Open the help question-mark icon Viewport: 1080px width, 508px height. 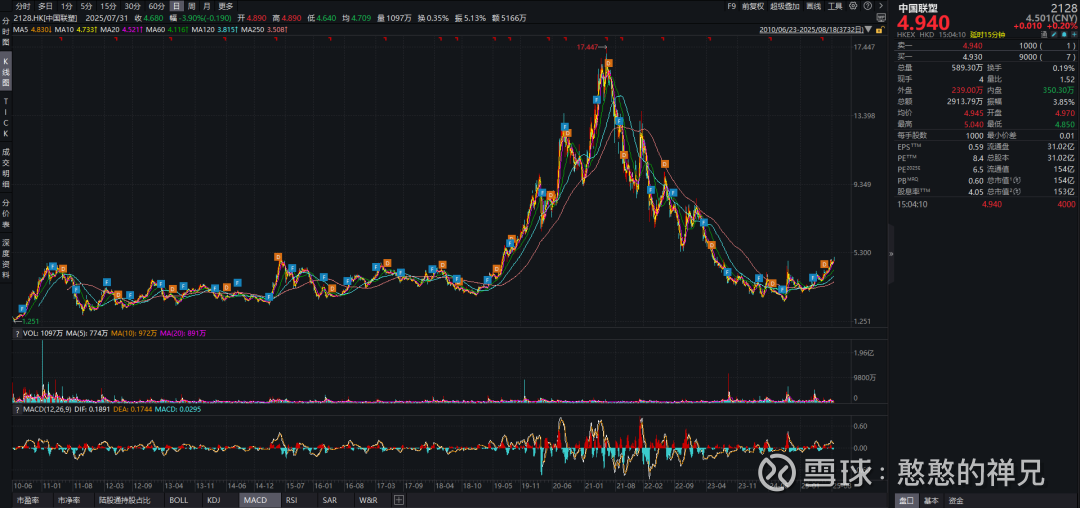(x=867, y=6)
